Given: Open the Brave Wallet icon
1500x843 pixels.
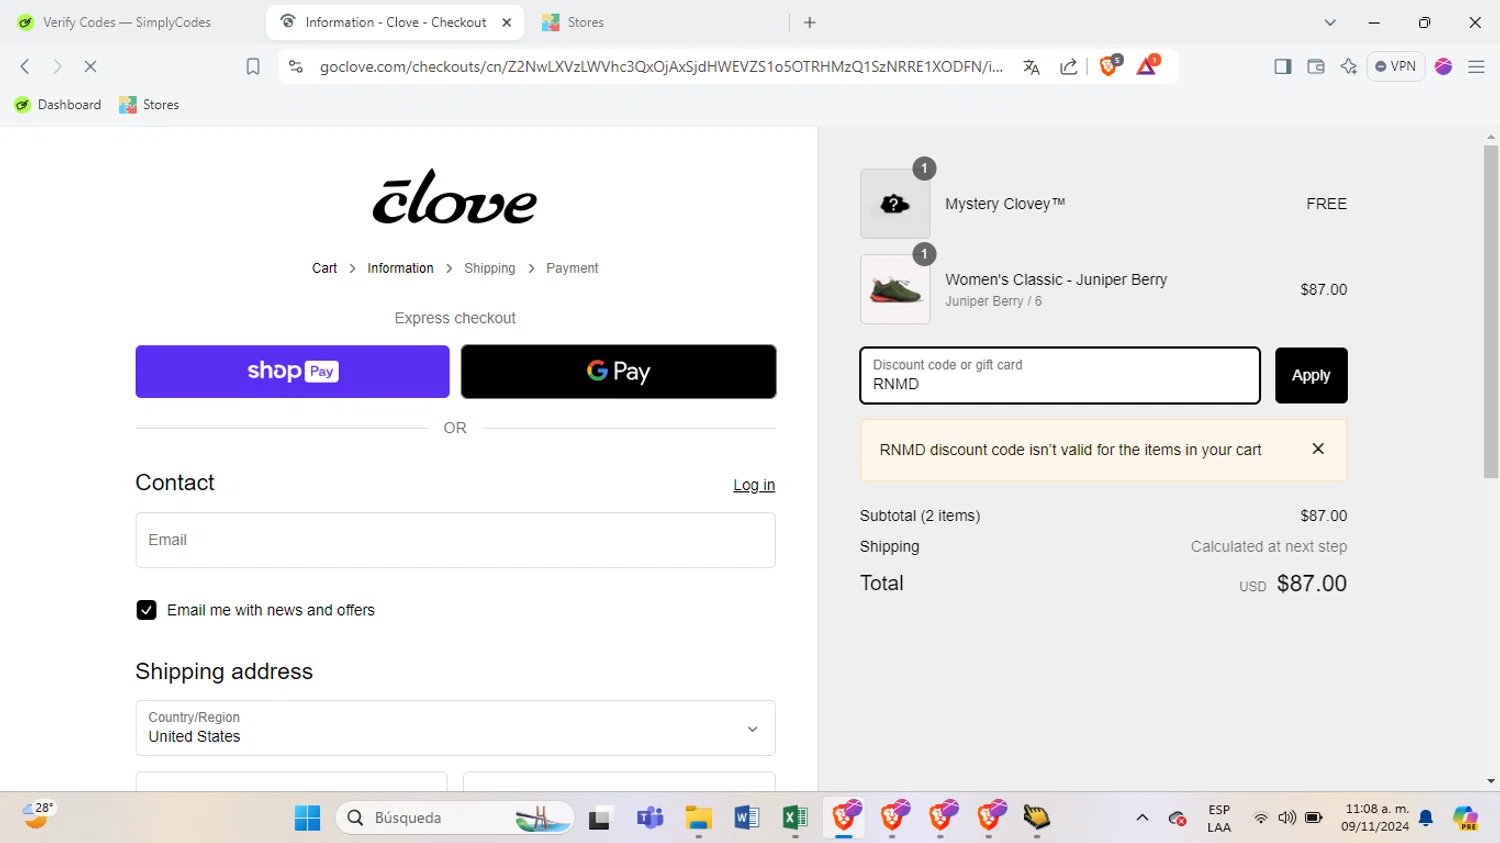Looking at the screenshot, I should 1315,66.
